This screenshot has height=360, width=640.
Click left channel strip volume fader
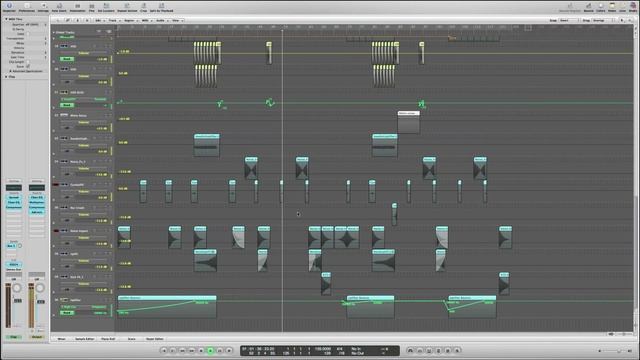click(x=18, y=301)
